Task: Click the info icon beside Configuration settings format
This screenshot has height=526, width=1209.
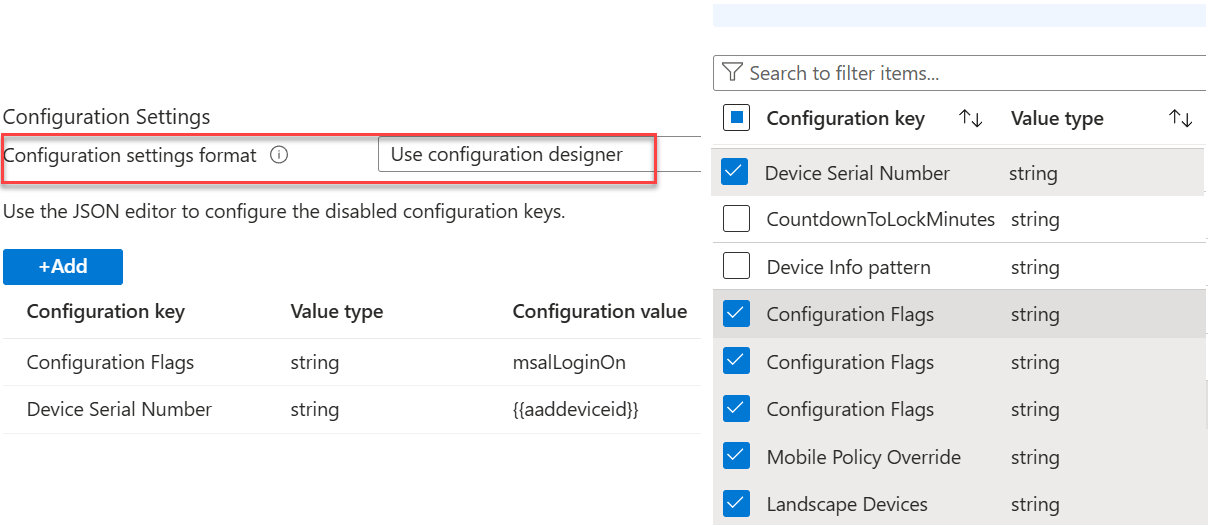Action: [x=280, y=156]
